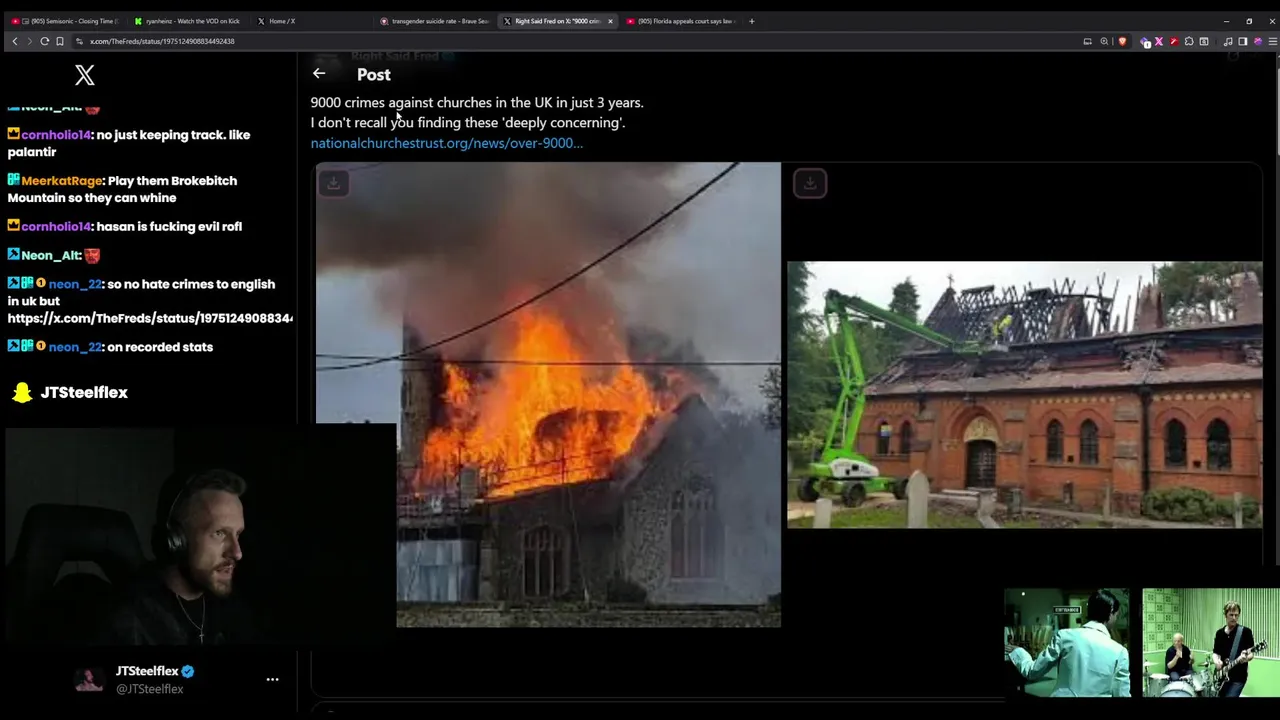This screenshot has height=720, width=1280.
Task: Click the MeerkatRage username in chat
Action: (x=61, y=181)
